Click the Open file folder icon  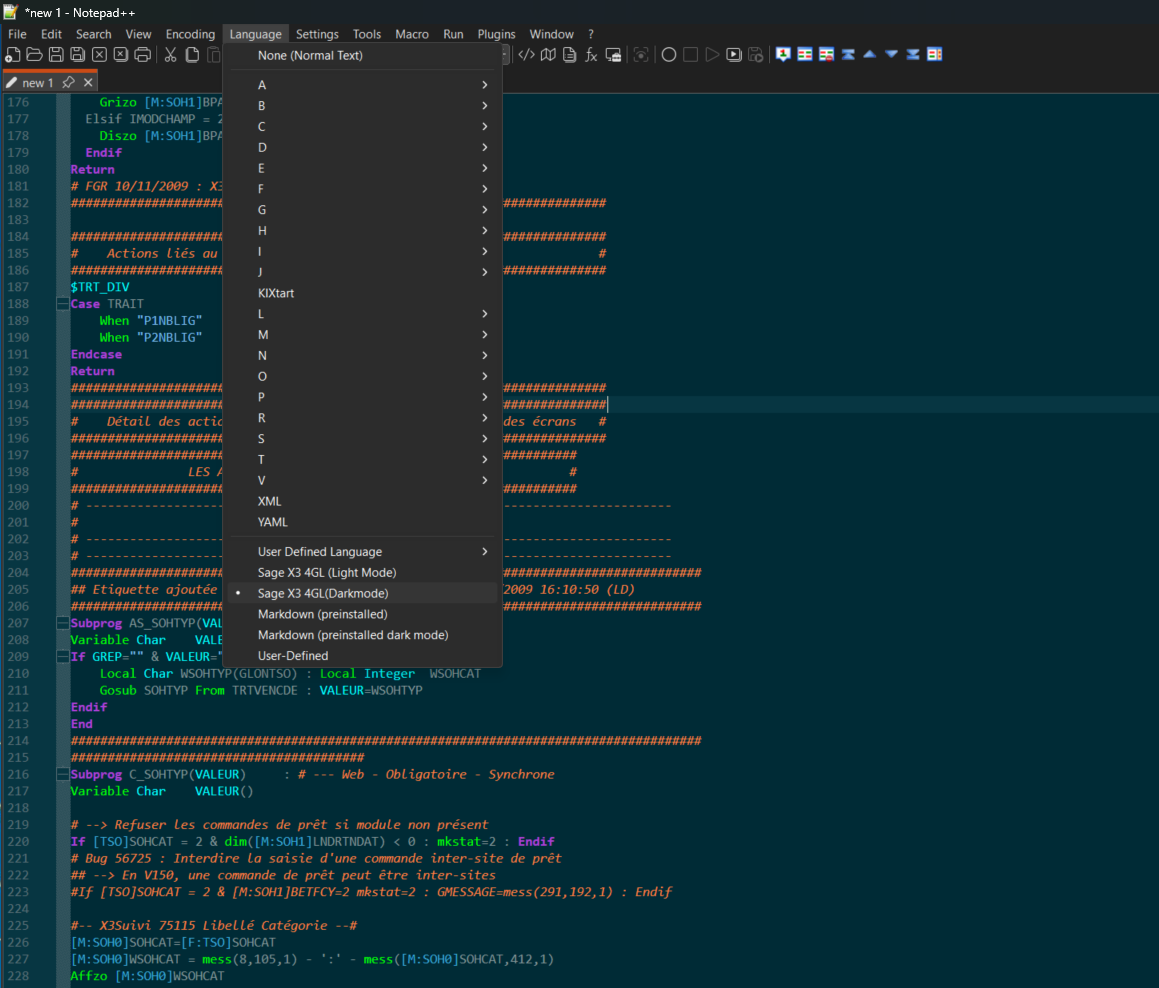coord(34,55)
